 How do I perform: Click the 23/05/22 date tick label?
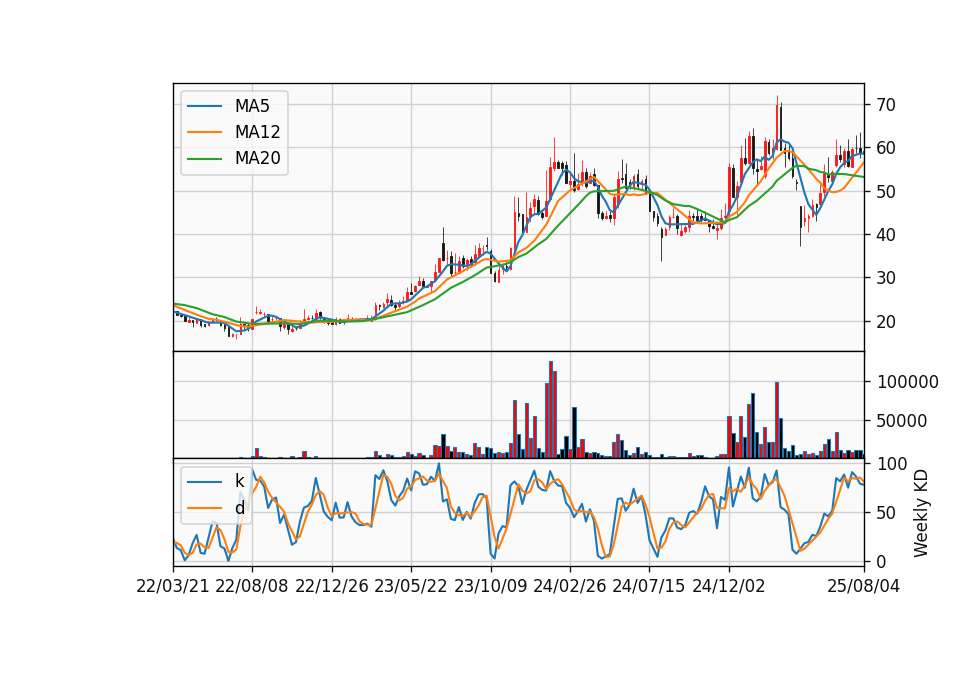pyautogui.click(x=411, y=586)
